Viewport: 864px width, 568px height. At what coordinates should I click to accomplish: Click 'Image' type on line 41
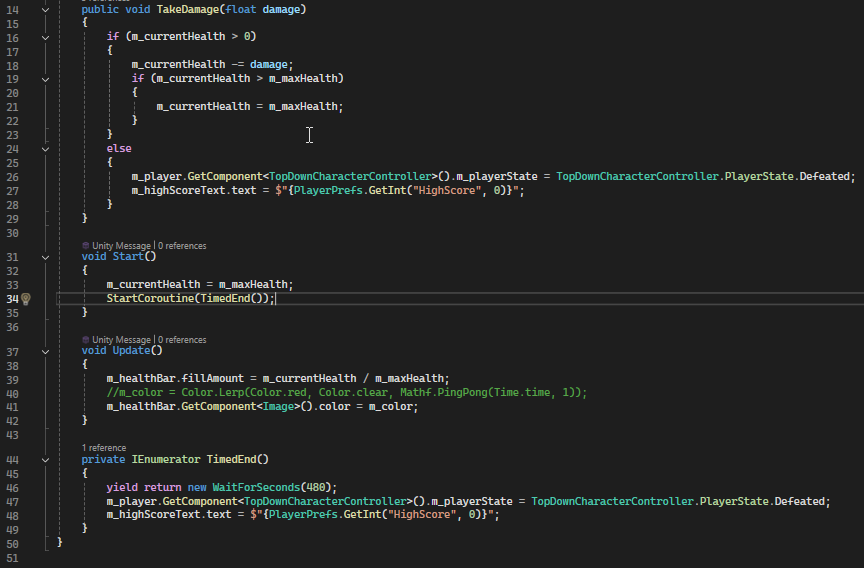pyautogui.click(x=278, y=406)
